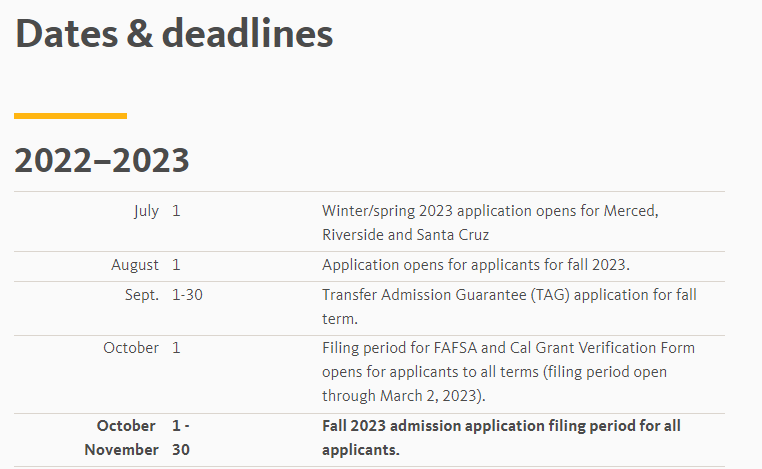Viewport: 762px width, 469px height.
Task: Click the Dates & deadlines heading
Action: click(x=174, y=34)
